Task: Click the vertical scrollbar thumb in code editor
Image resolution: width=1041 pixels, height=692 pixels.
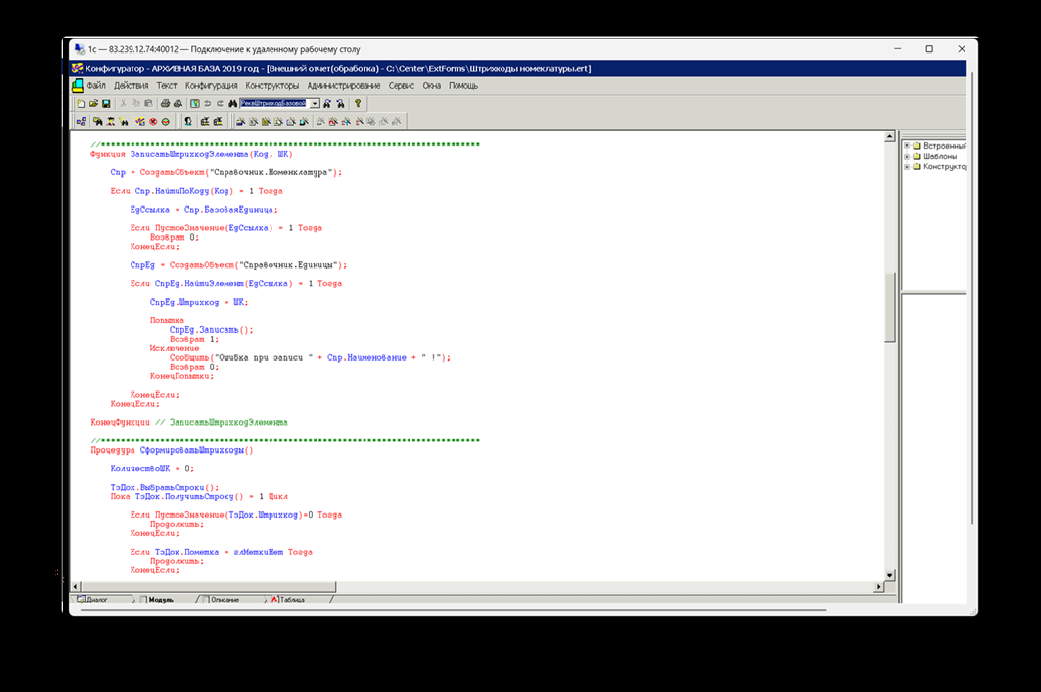Action: point(890,307)
